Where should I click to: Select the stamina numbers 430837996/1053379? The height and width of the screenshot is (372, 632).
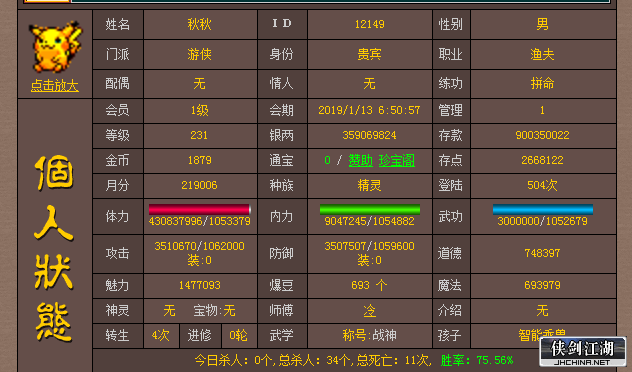(x=200, y=221)
